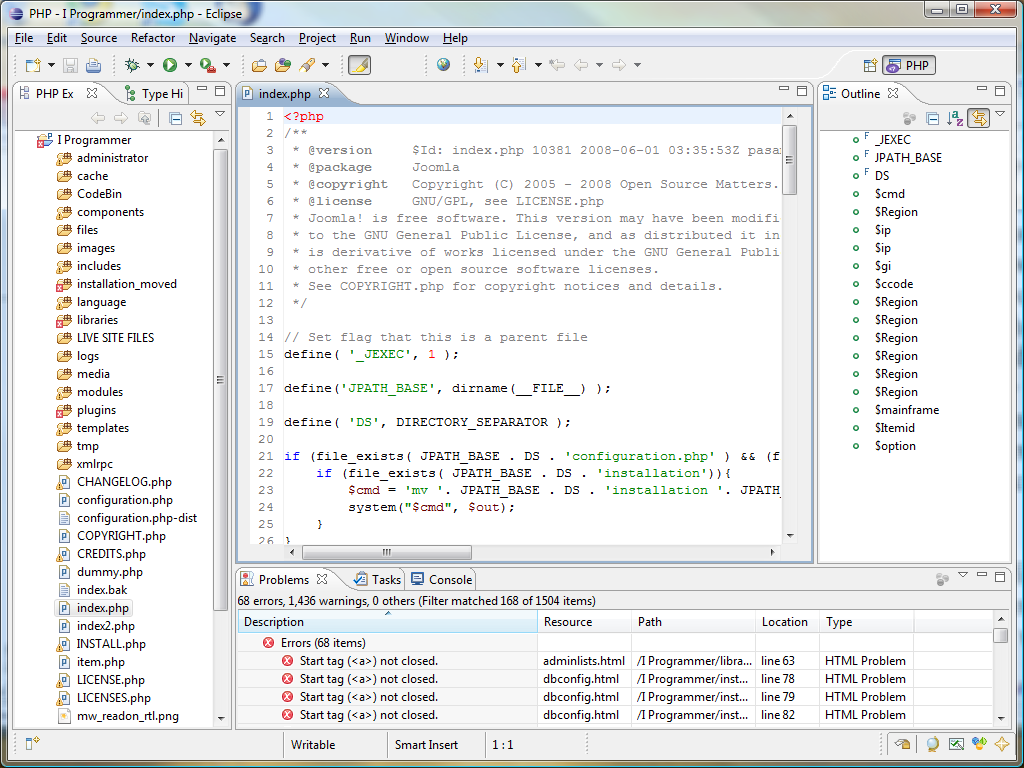
Task: Click the Save floppy disk icon
Action: tap(71, 65)
